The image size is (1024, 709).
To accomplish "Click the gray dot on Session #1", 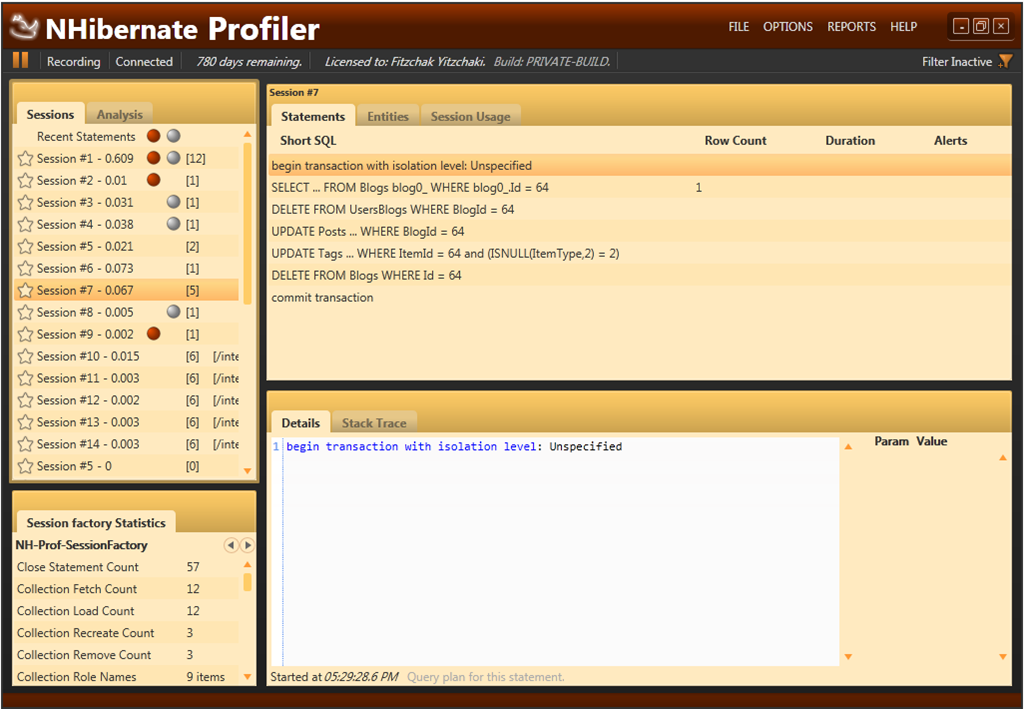I will pos(173,158).
